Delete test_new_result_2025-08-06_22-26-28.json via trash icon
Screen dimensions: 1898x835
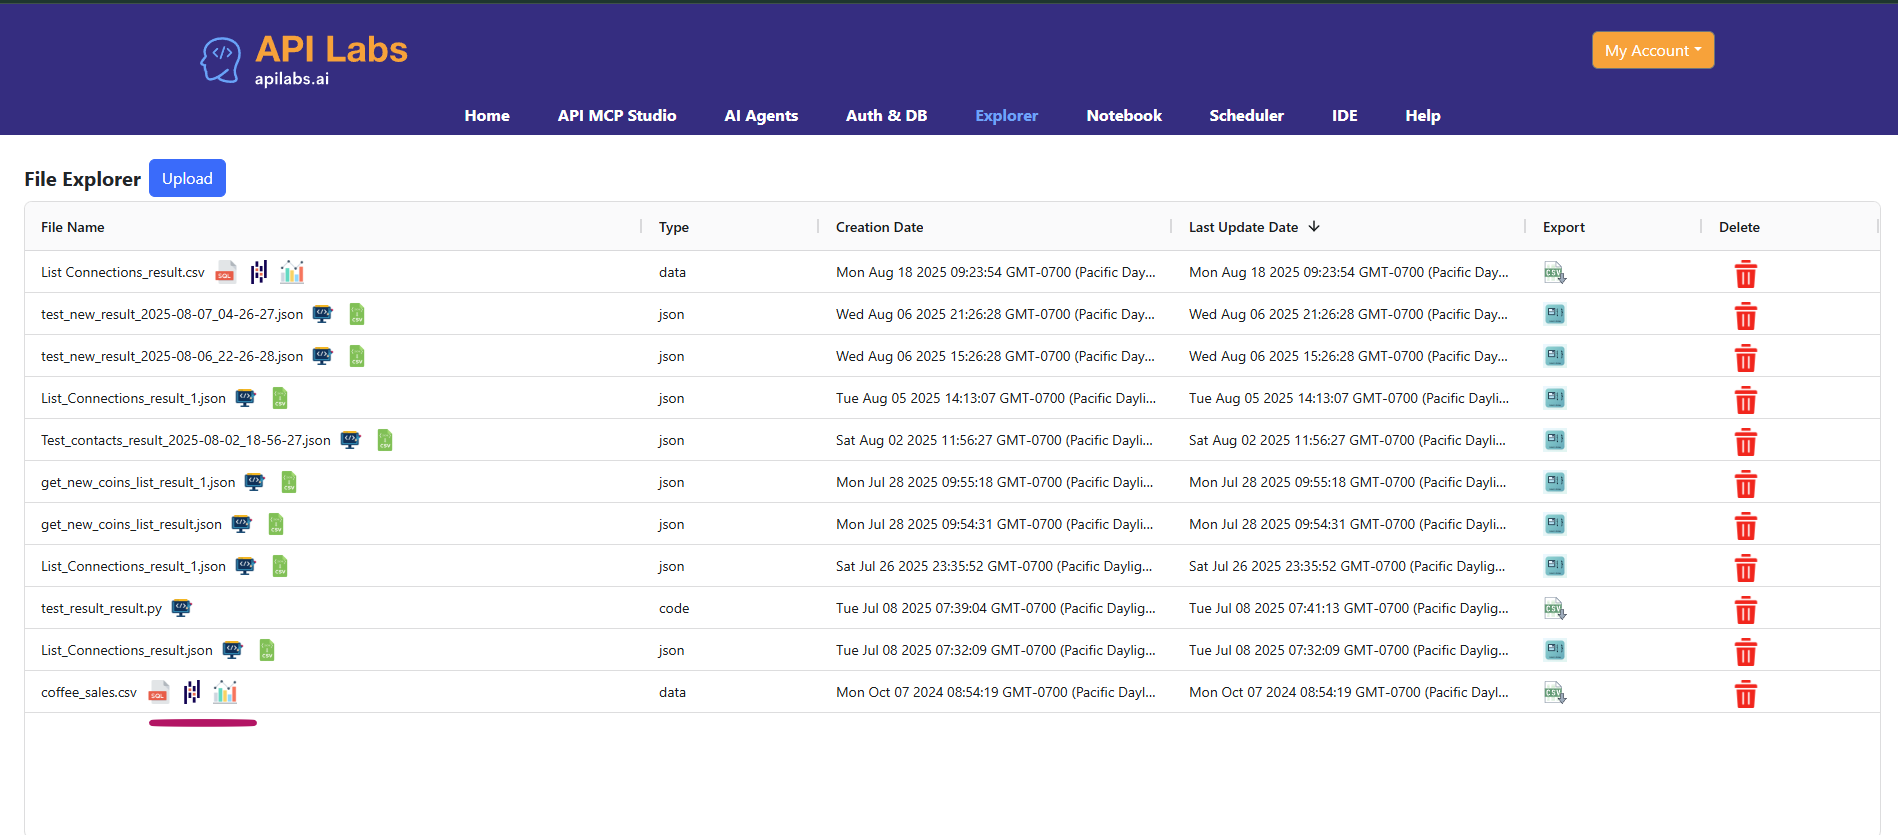1745,357
